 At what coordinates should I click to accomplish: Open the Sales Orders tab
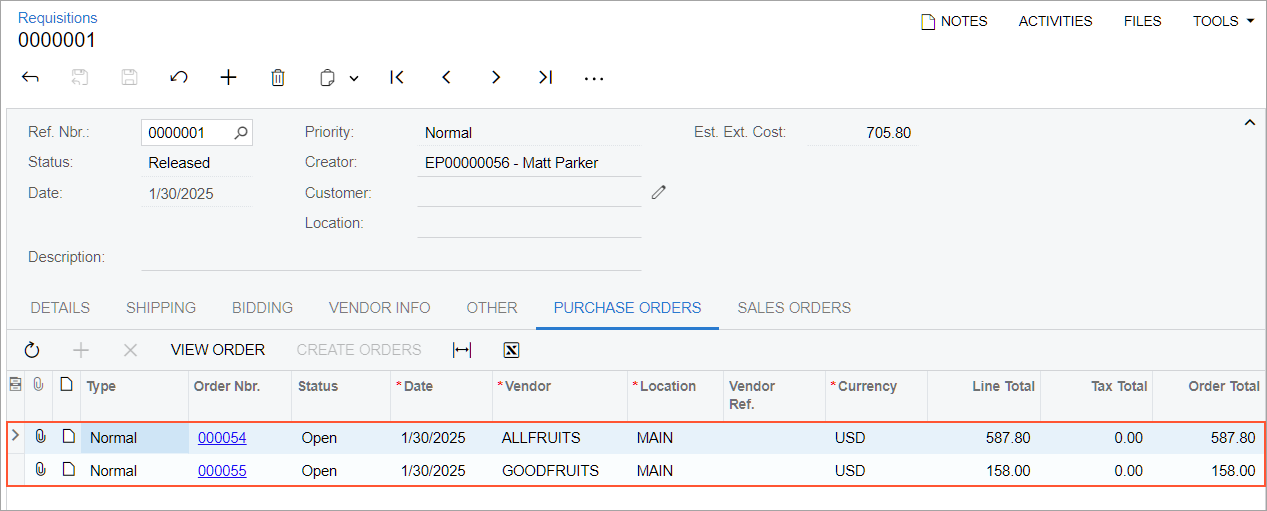[794, 308]
